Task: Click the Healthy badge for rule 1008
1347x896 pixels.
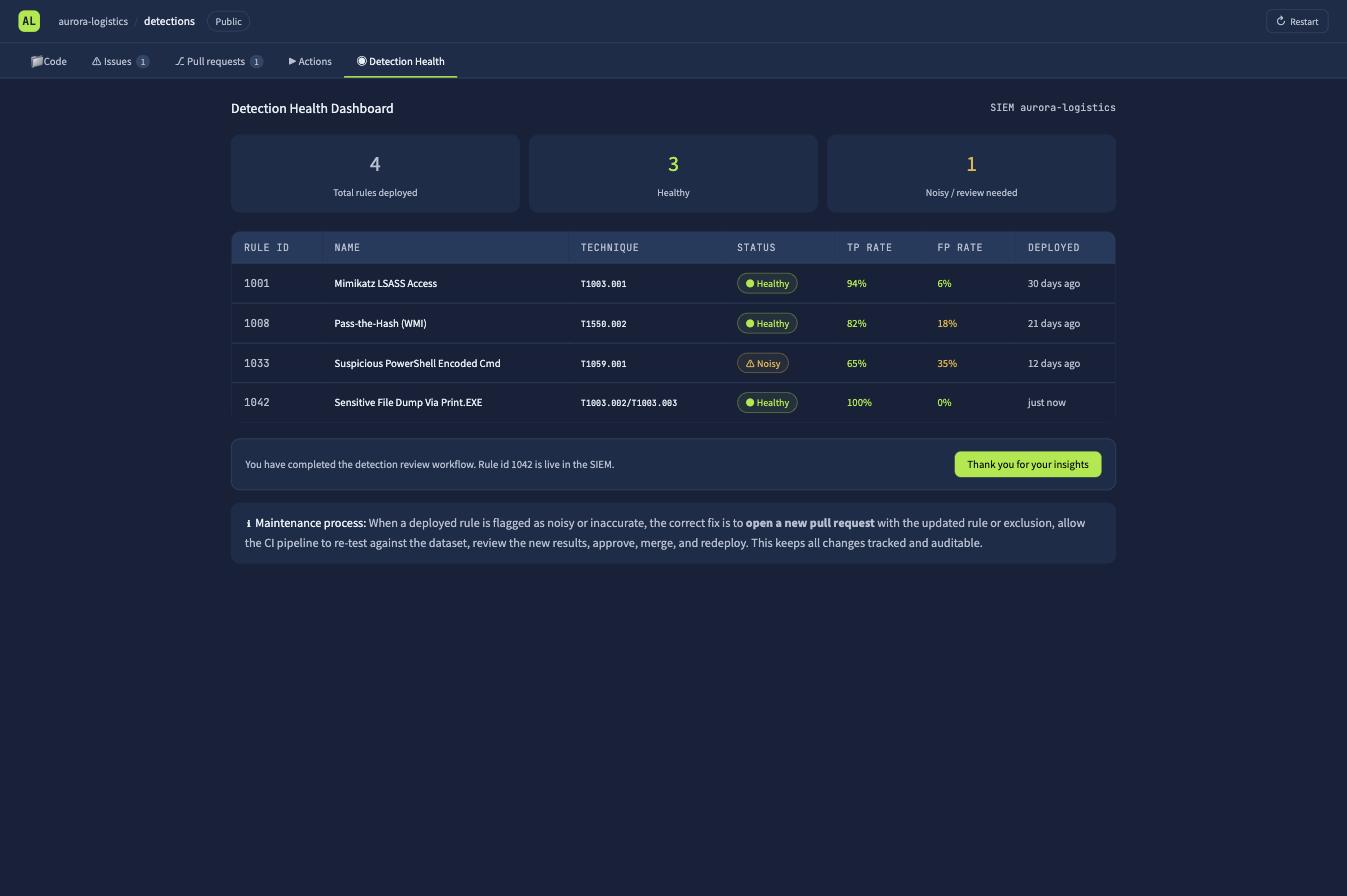Action: coord(767,324)
